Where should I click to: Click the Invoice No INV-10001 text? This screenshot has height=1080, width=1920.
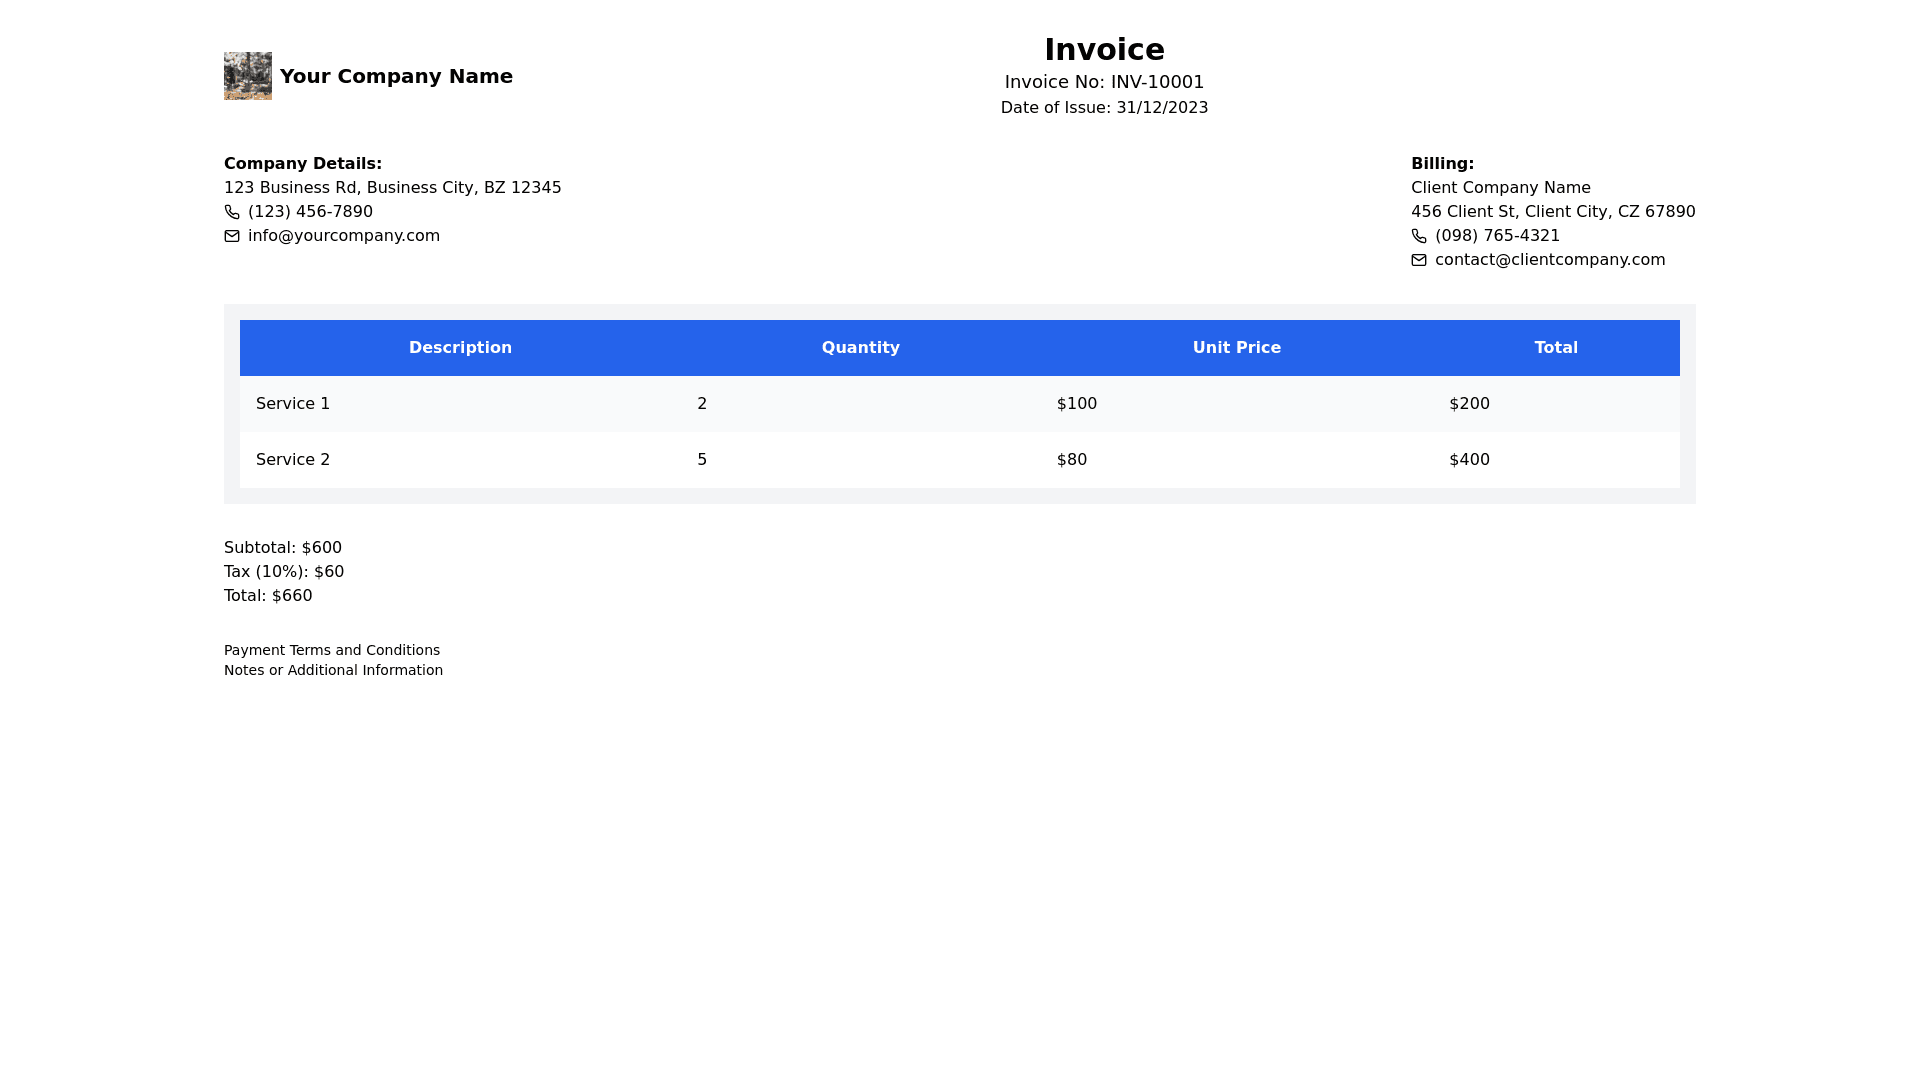[x=1104, y=82]
